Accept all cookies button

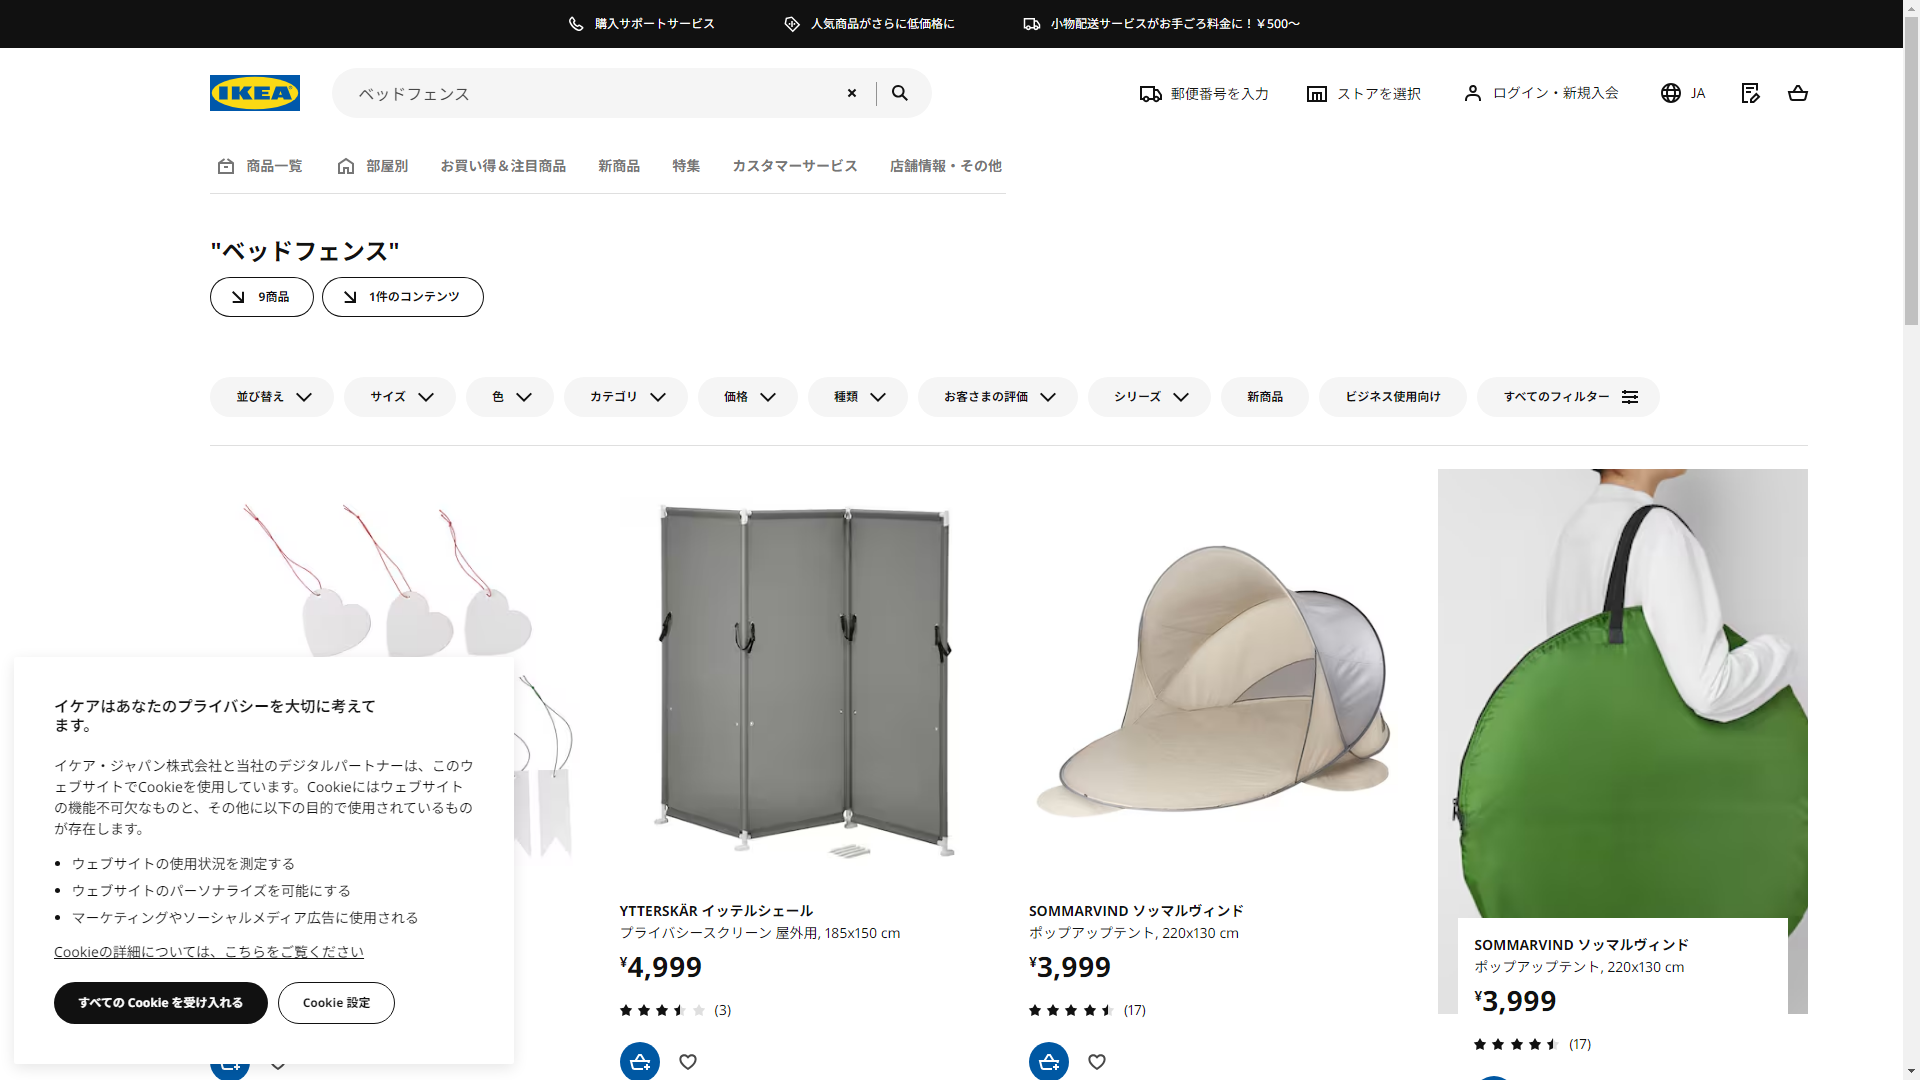point(161,1003)
